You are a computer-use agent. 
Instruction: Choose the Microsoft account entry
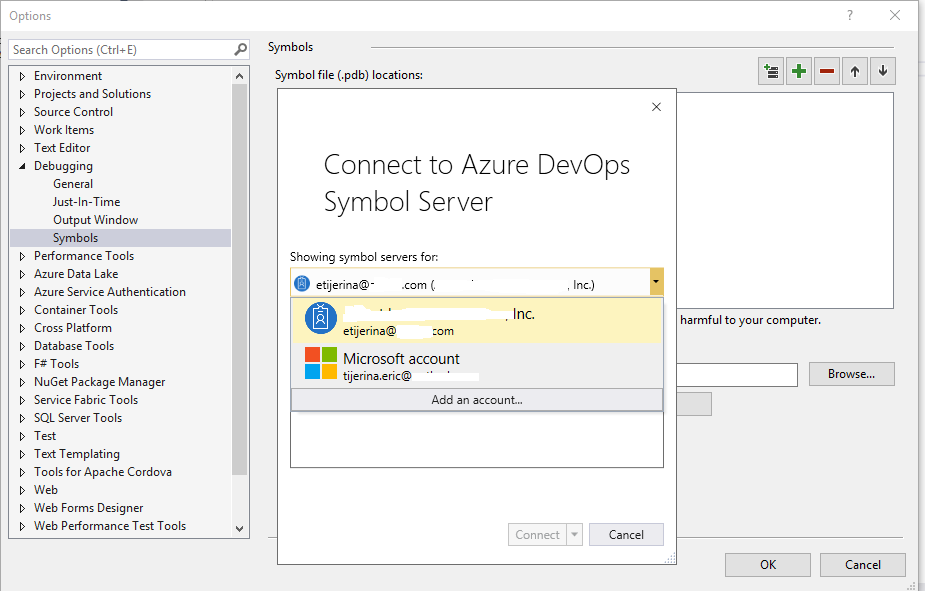click(x=477, y=366)
